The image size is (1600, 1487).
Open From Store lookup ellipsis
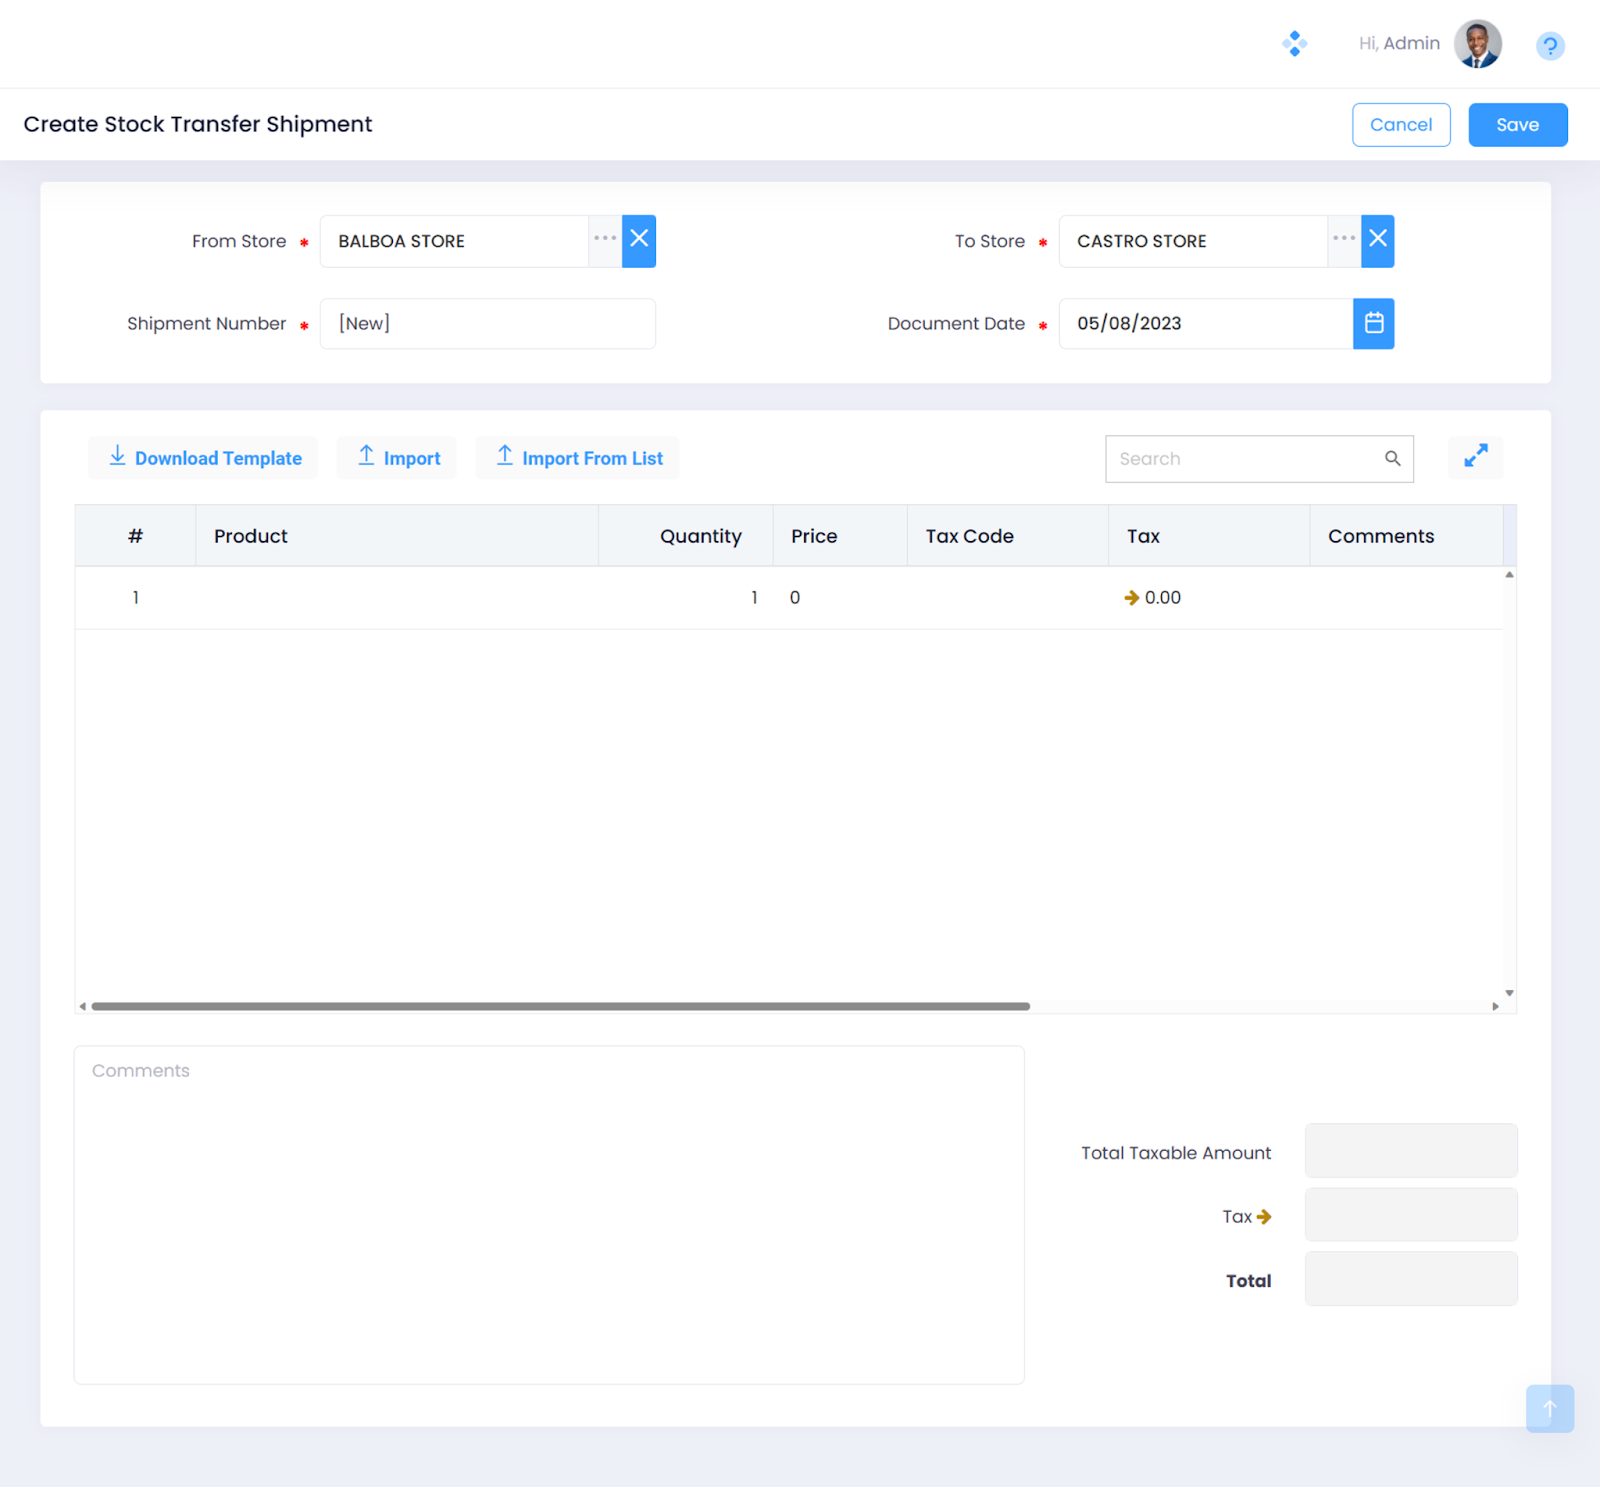click(605, 240)
